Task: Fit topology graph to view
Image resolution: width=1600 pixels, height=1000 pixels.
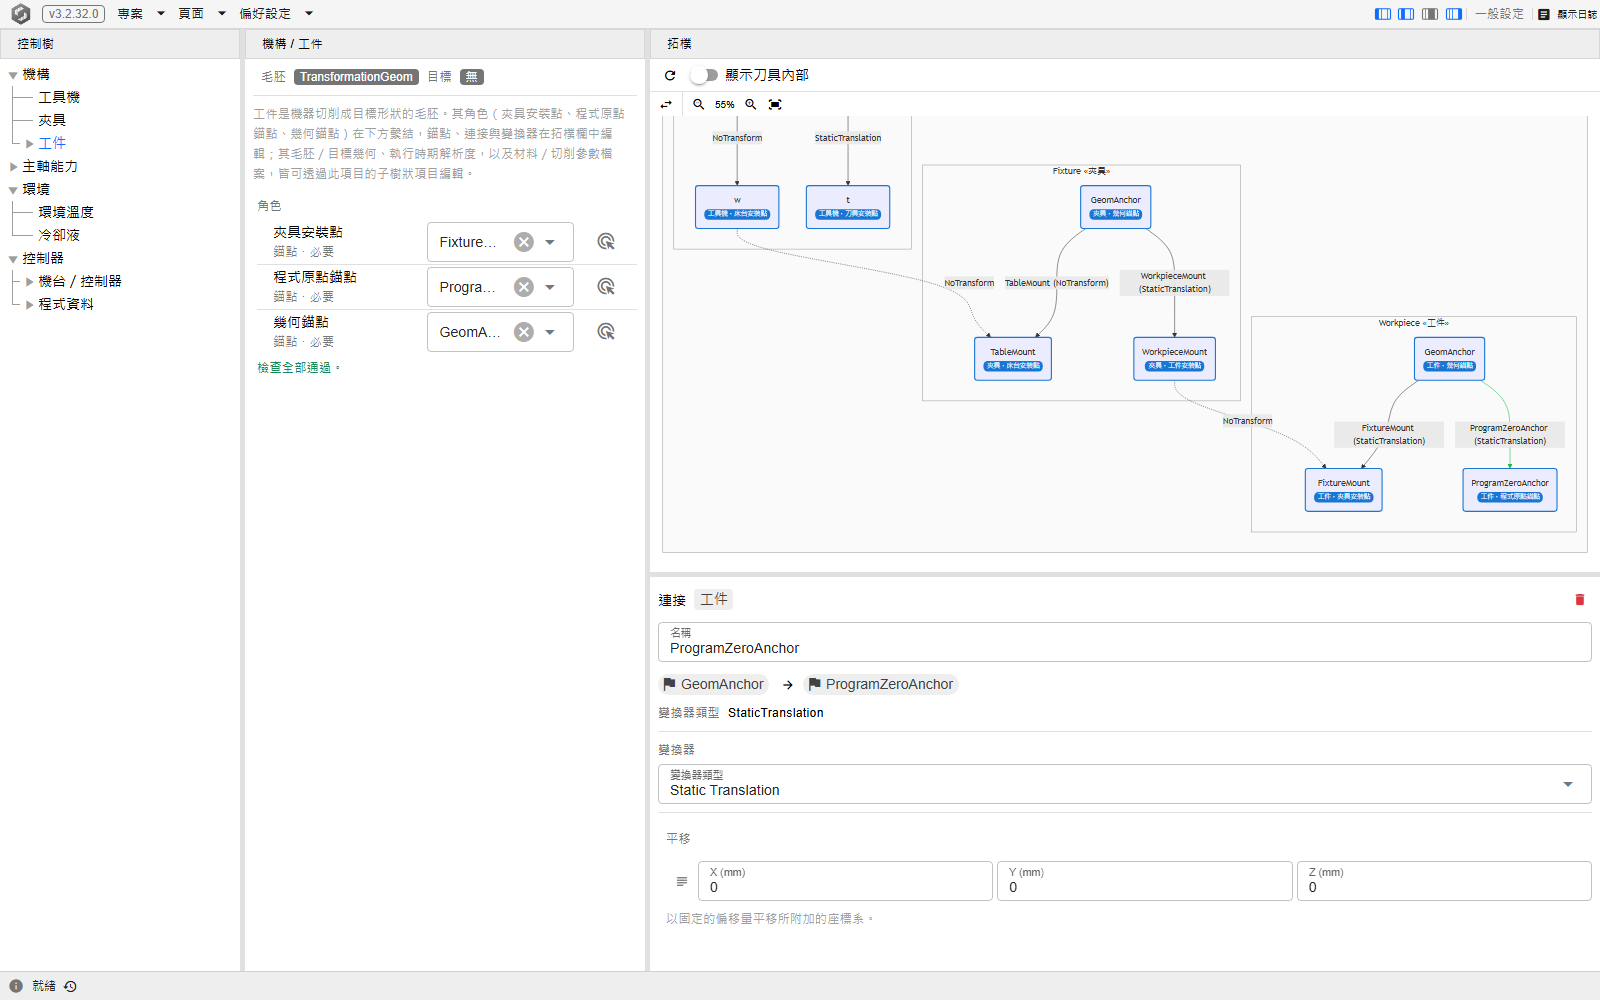Action: [775, 104]
